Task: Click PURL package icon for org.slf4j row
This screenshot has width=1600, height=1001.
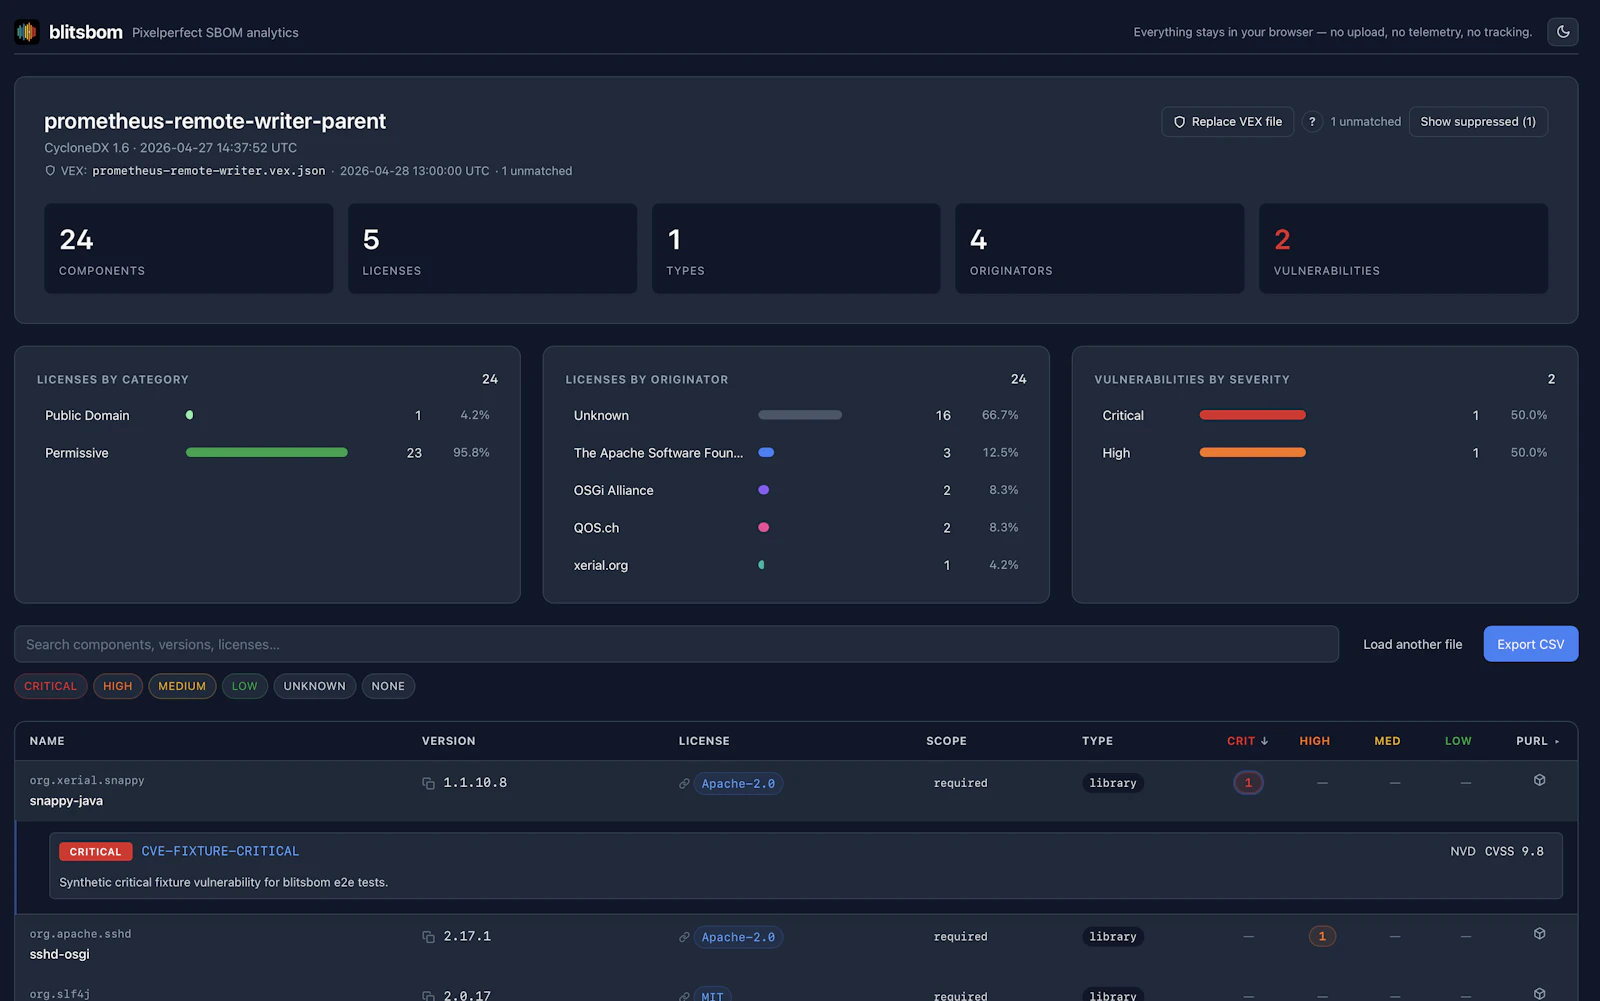Action: tap(1540, 993)
